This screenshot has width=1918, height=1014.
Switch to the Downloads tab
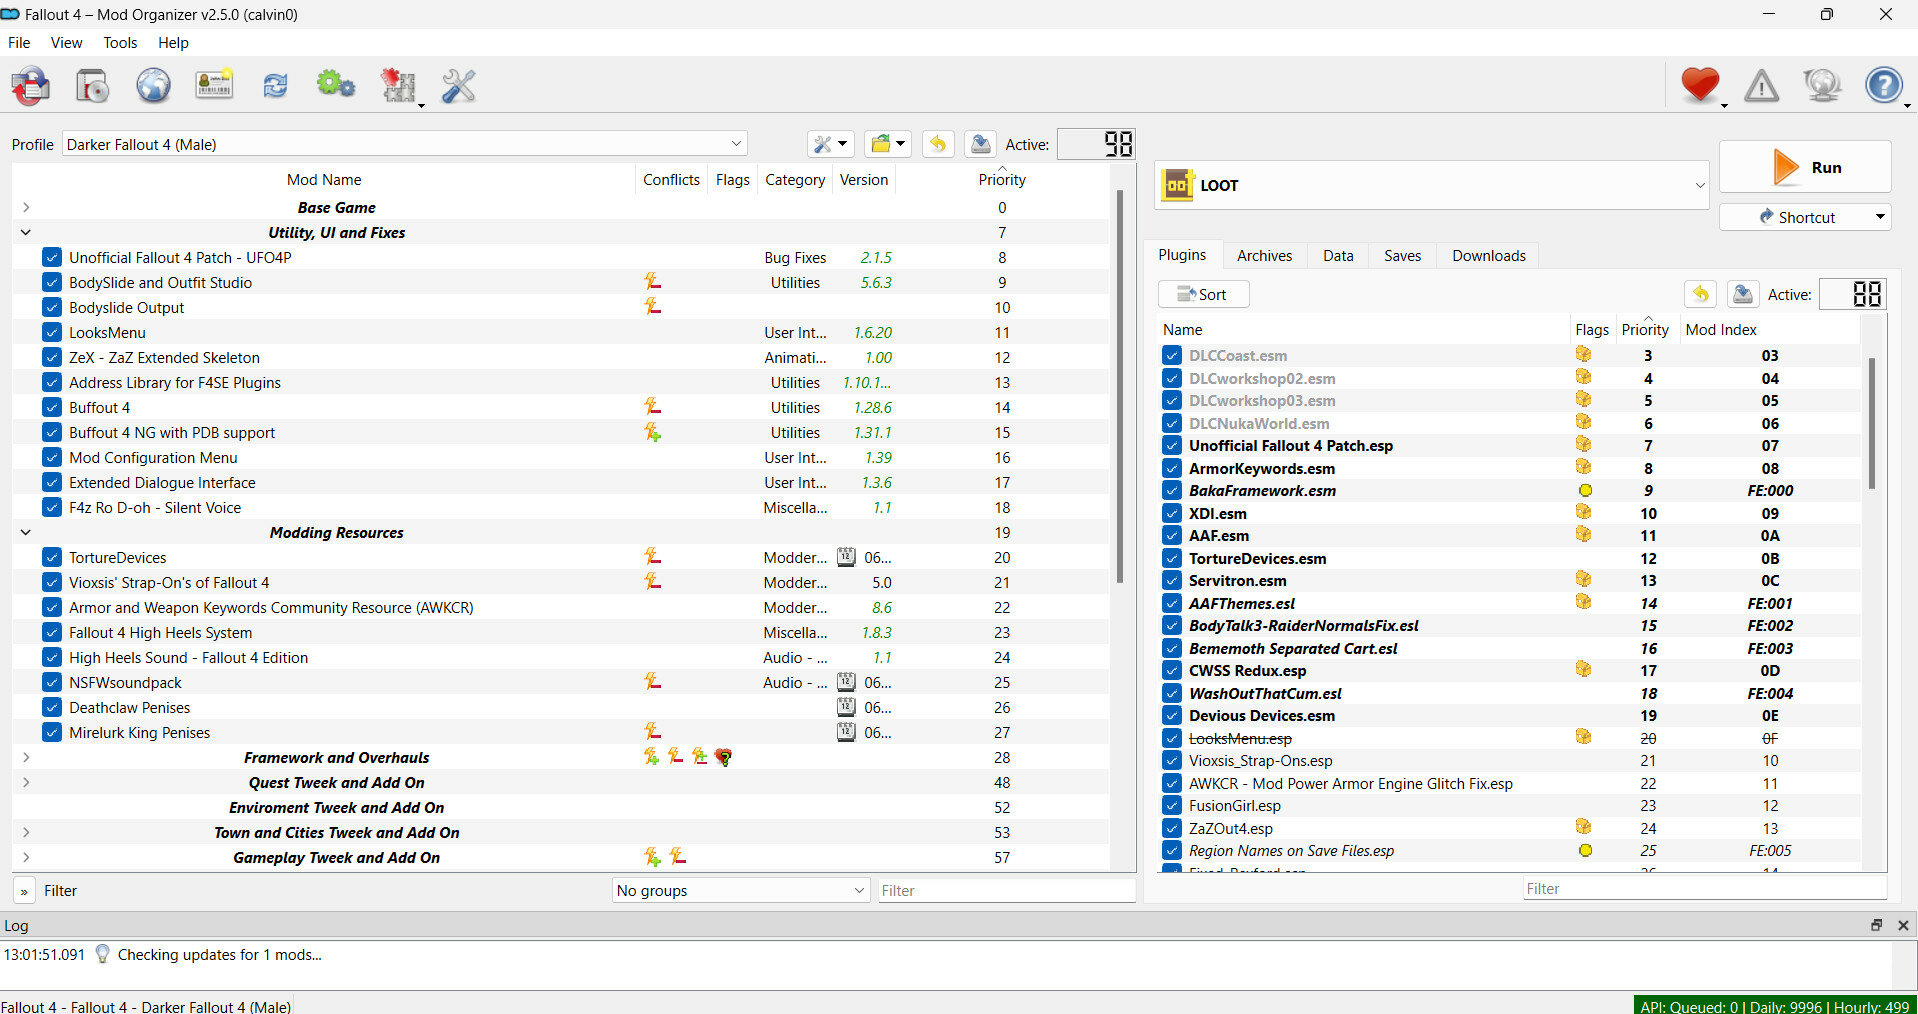pos(1488,255)
